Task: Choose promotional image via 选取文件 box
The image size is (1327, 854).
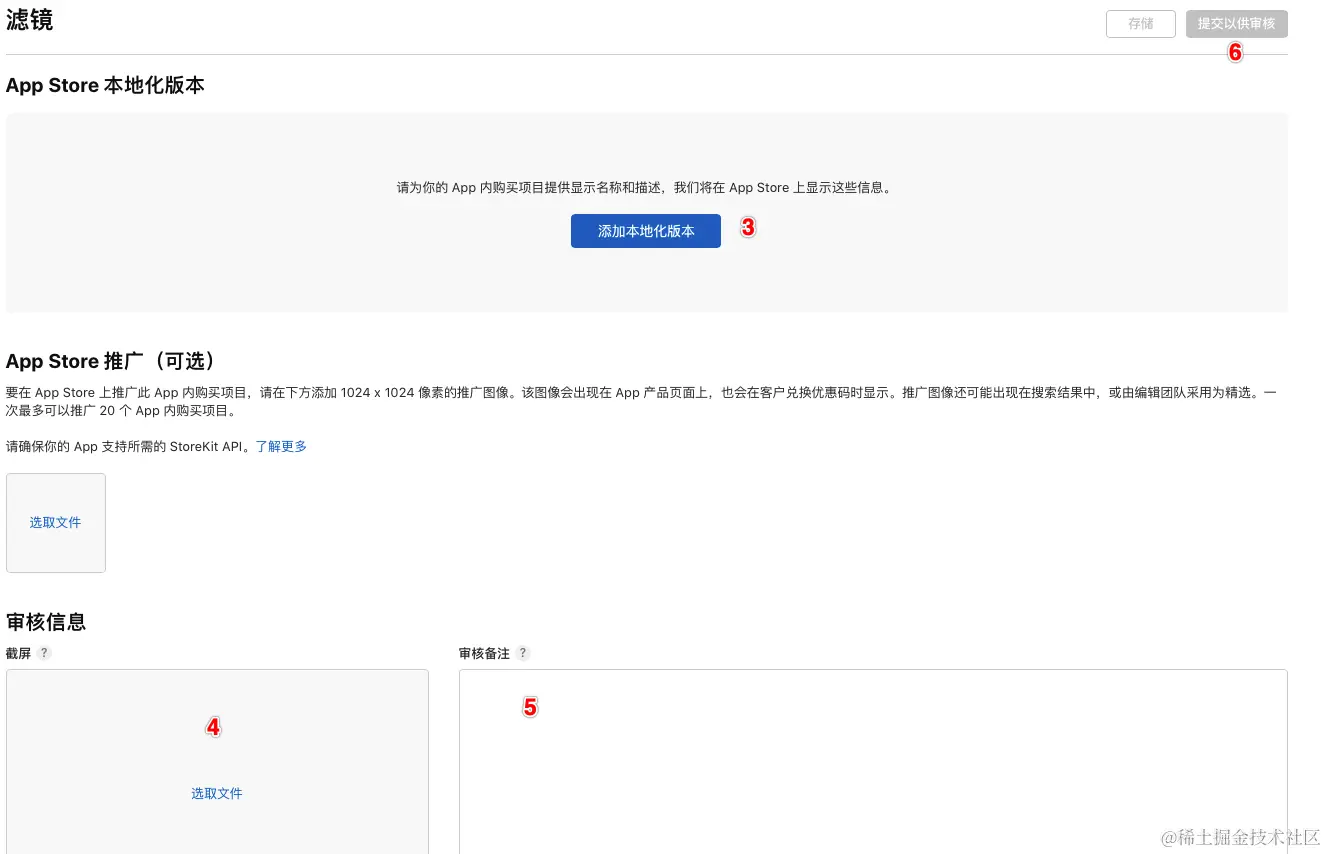Action: tap(56, 523)
